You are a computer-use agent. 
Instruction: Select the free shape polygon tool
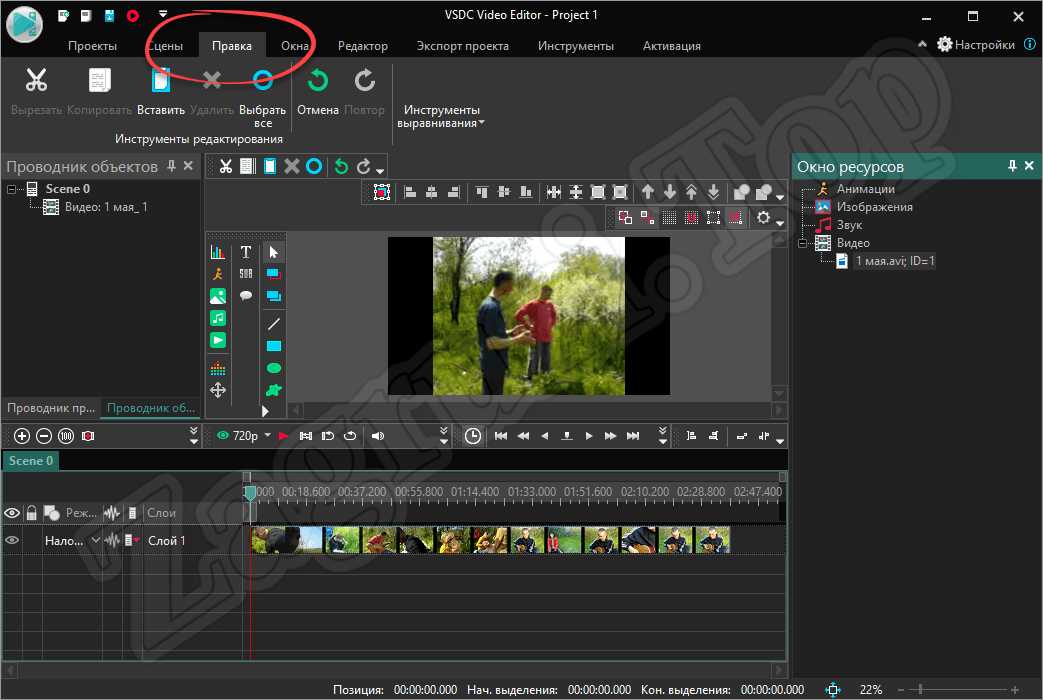pyautogui.click(x=273, y=390)
